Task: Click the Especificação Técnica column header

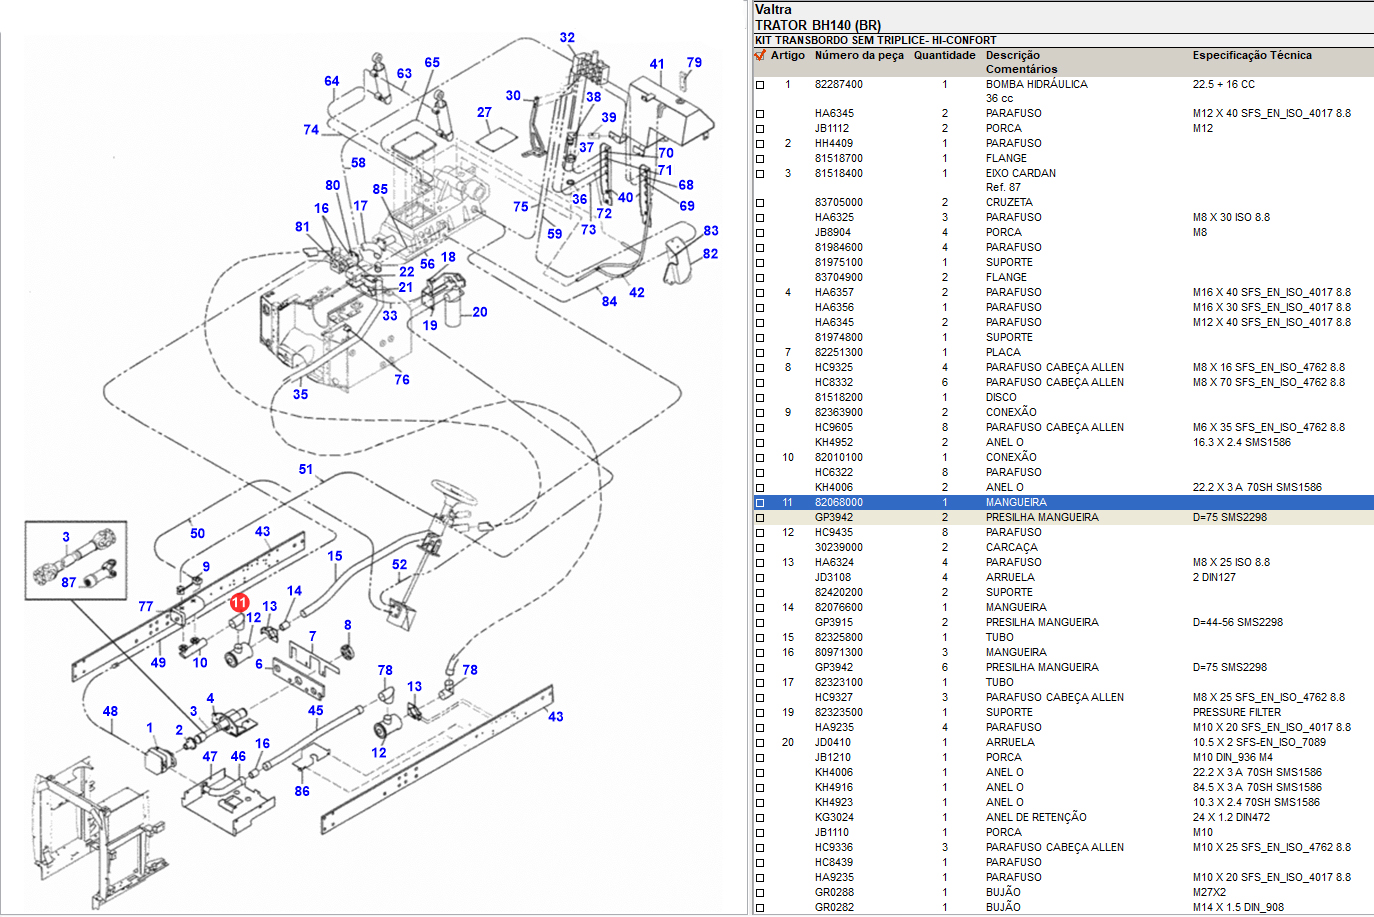Action: pos(1251,55)
